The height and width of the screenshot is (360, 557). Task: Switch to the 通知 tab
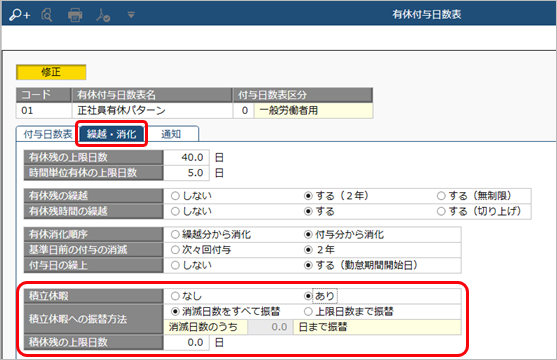point(171,134)
